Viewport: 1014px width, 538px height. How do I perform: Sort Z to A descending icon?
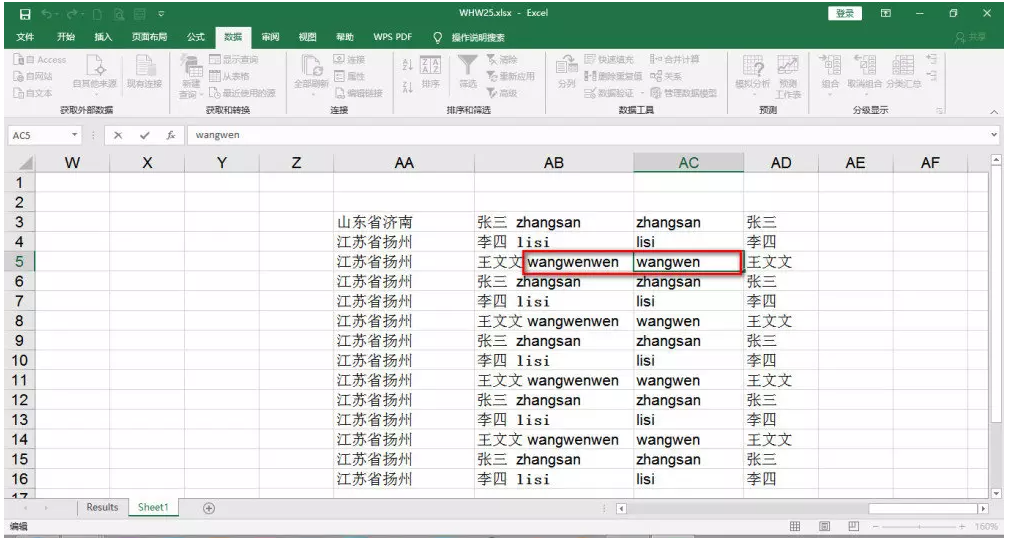[x=407, y=87]
